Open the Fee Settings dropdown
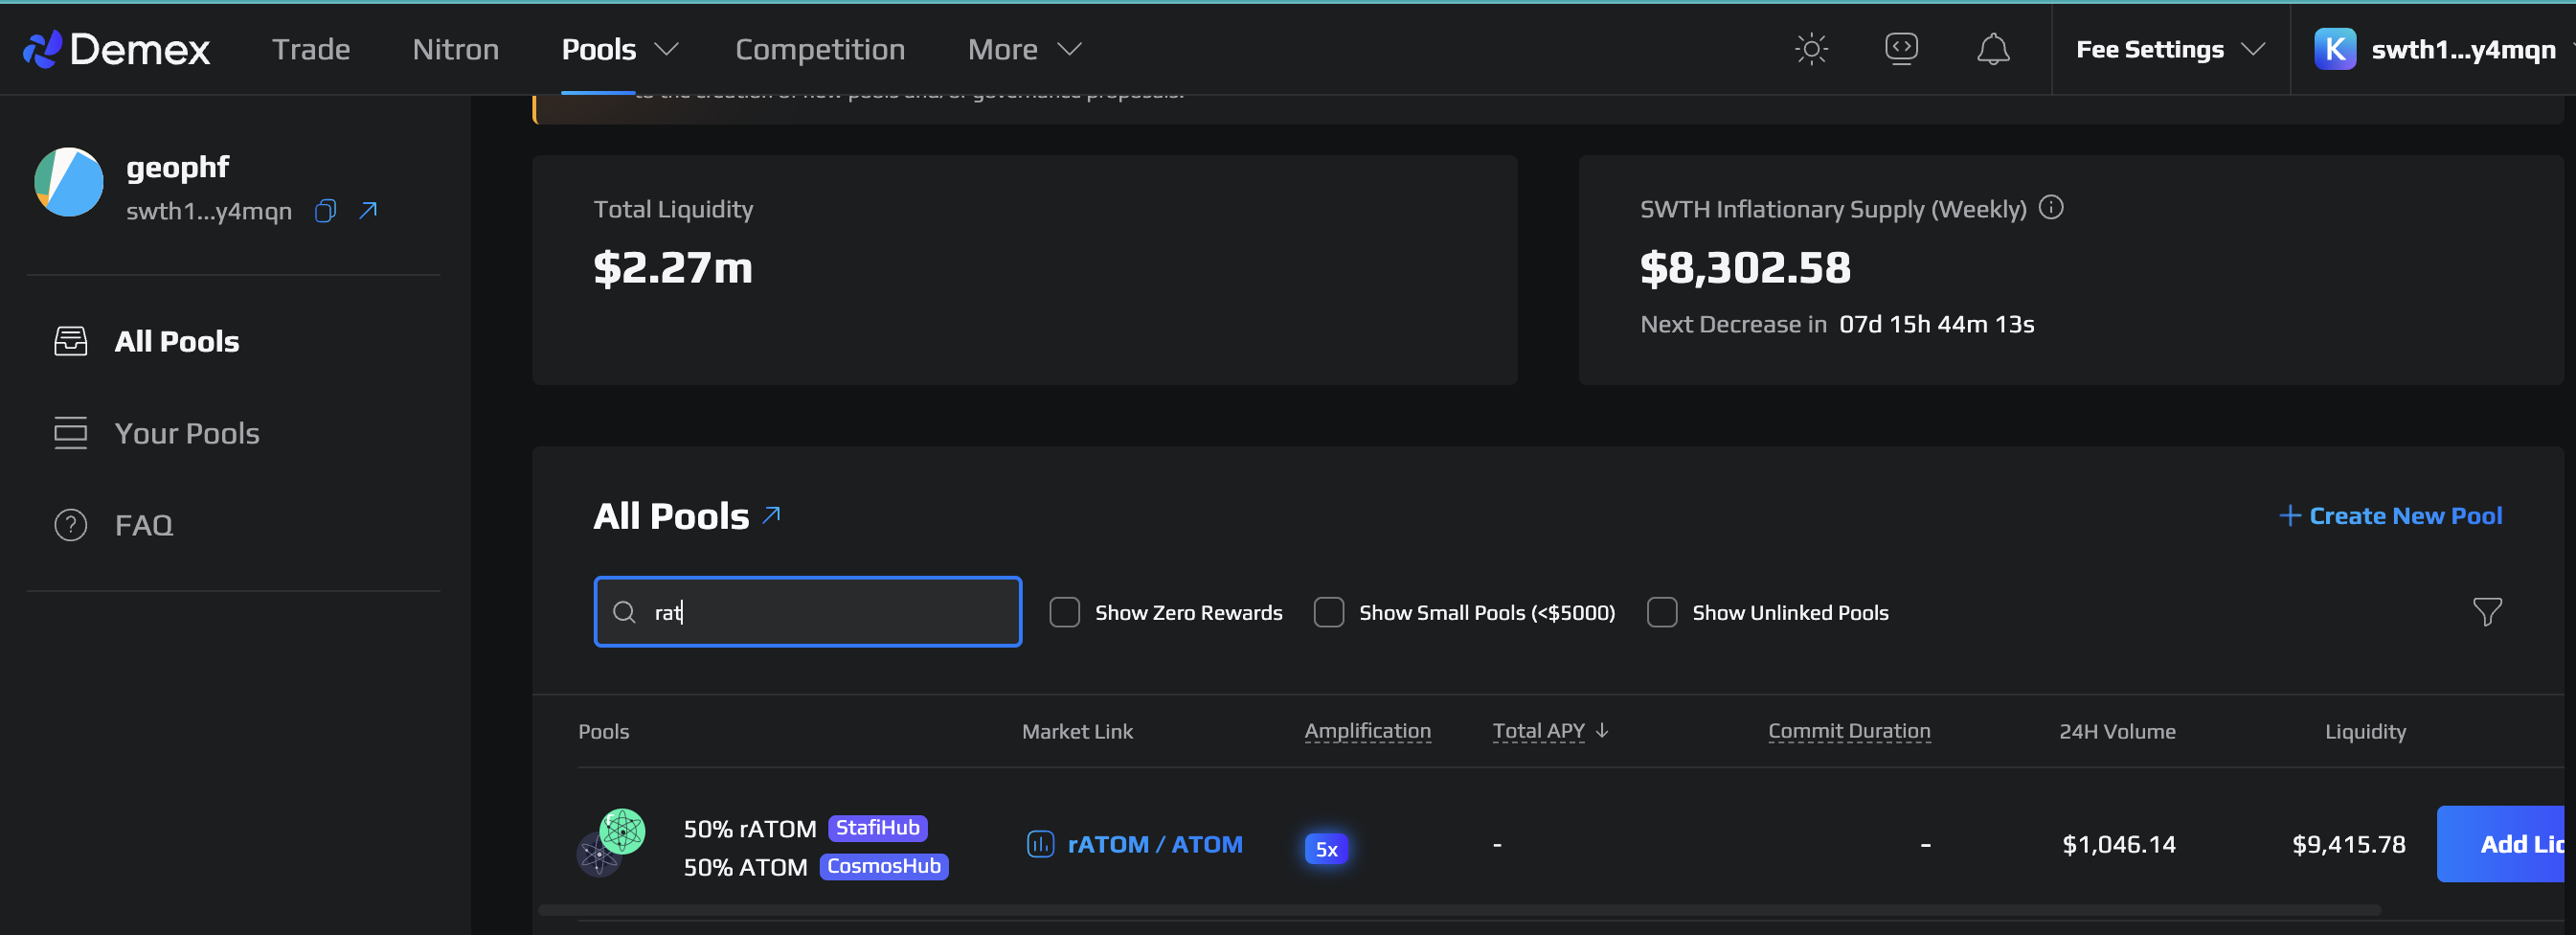 point(2170,49)
